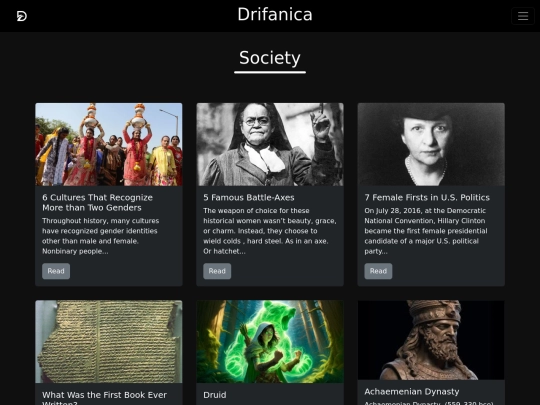Open the bronze bearded bust image
The image size is (540, 405).
(x=431, y=340)
